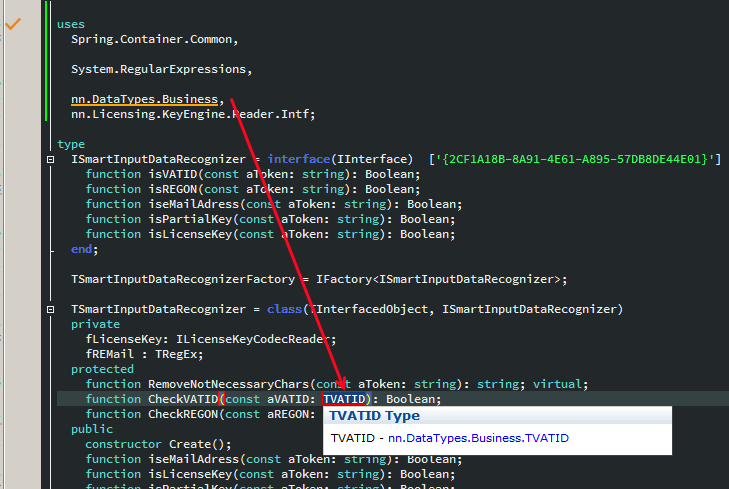Click the 'virtual' directive keyword
The width and height of the screenshot is (729, 489).
point(557,384)
